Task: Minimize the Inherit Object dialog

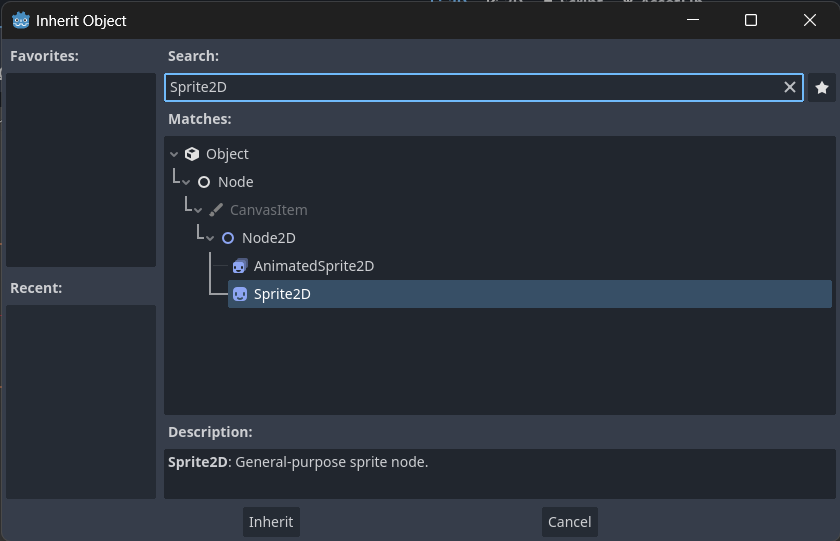Action: (693, 20)
